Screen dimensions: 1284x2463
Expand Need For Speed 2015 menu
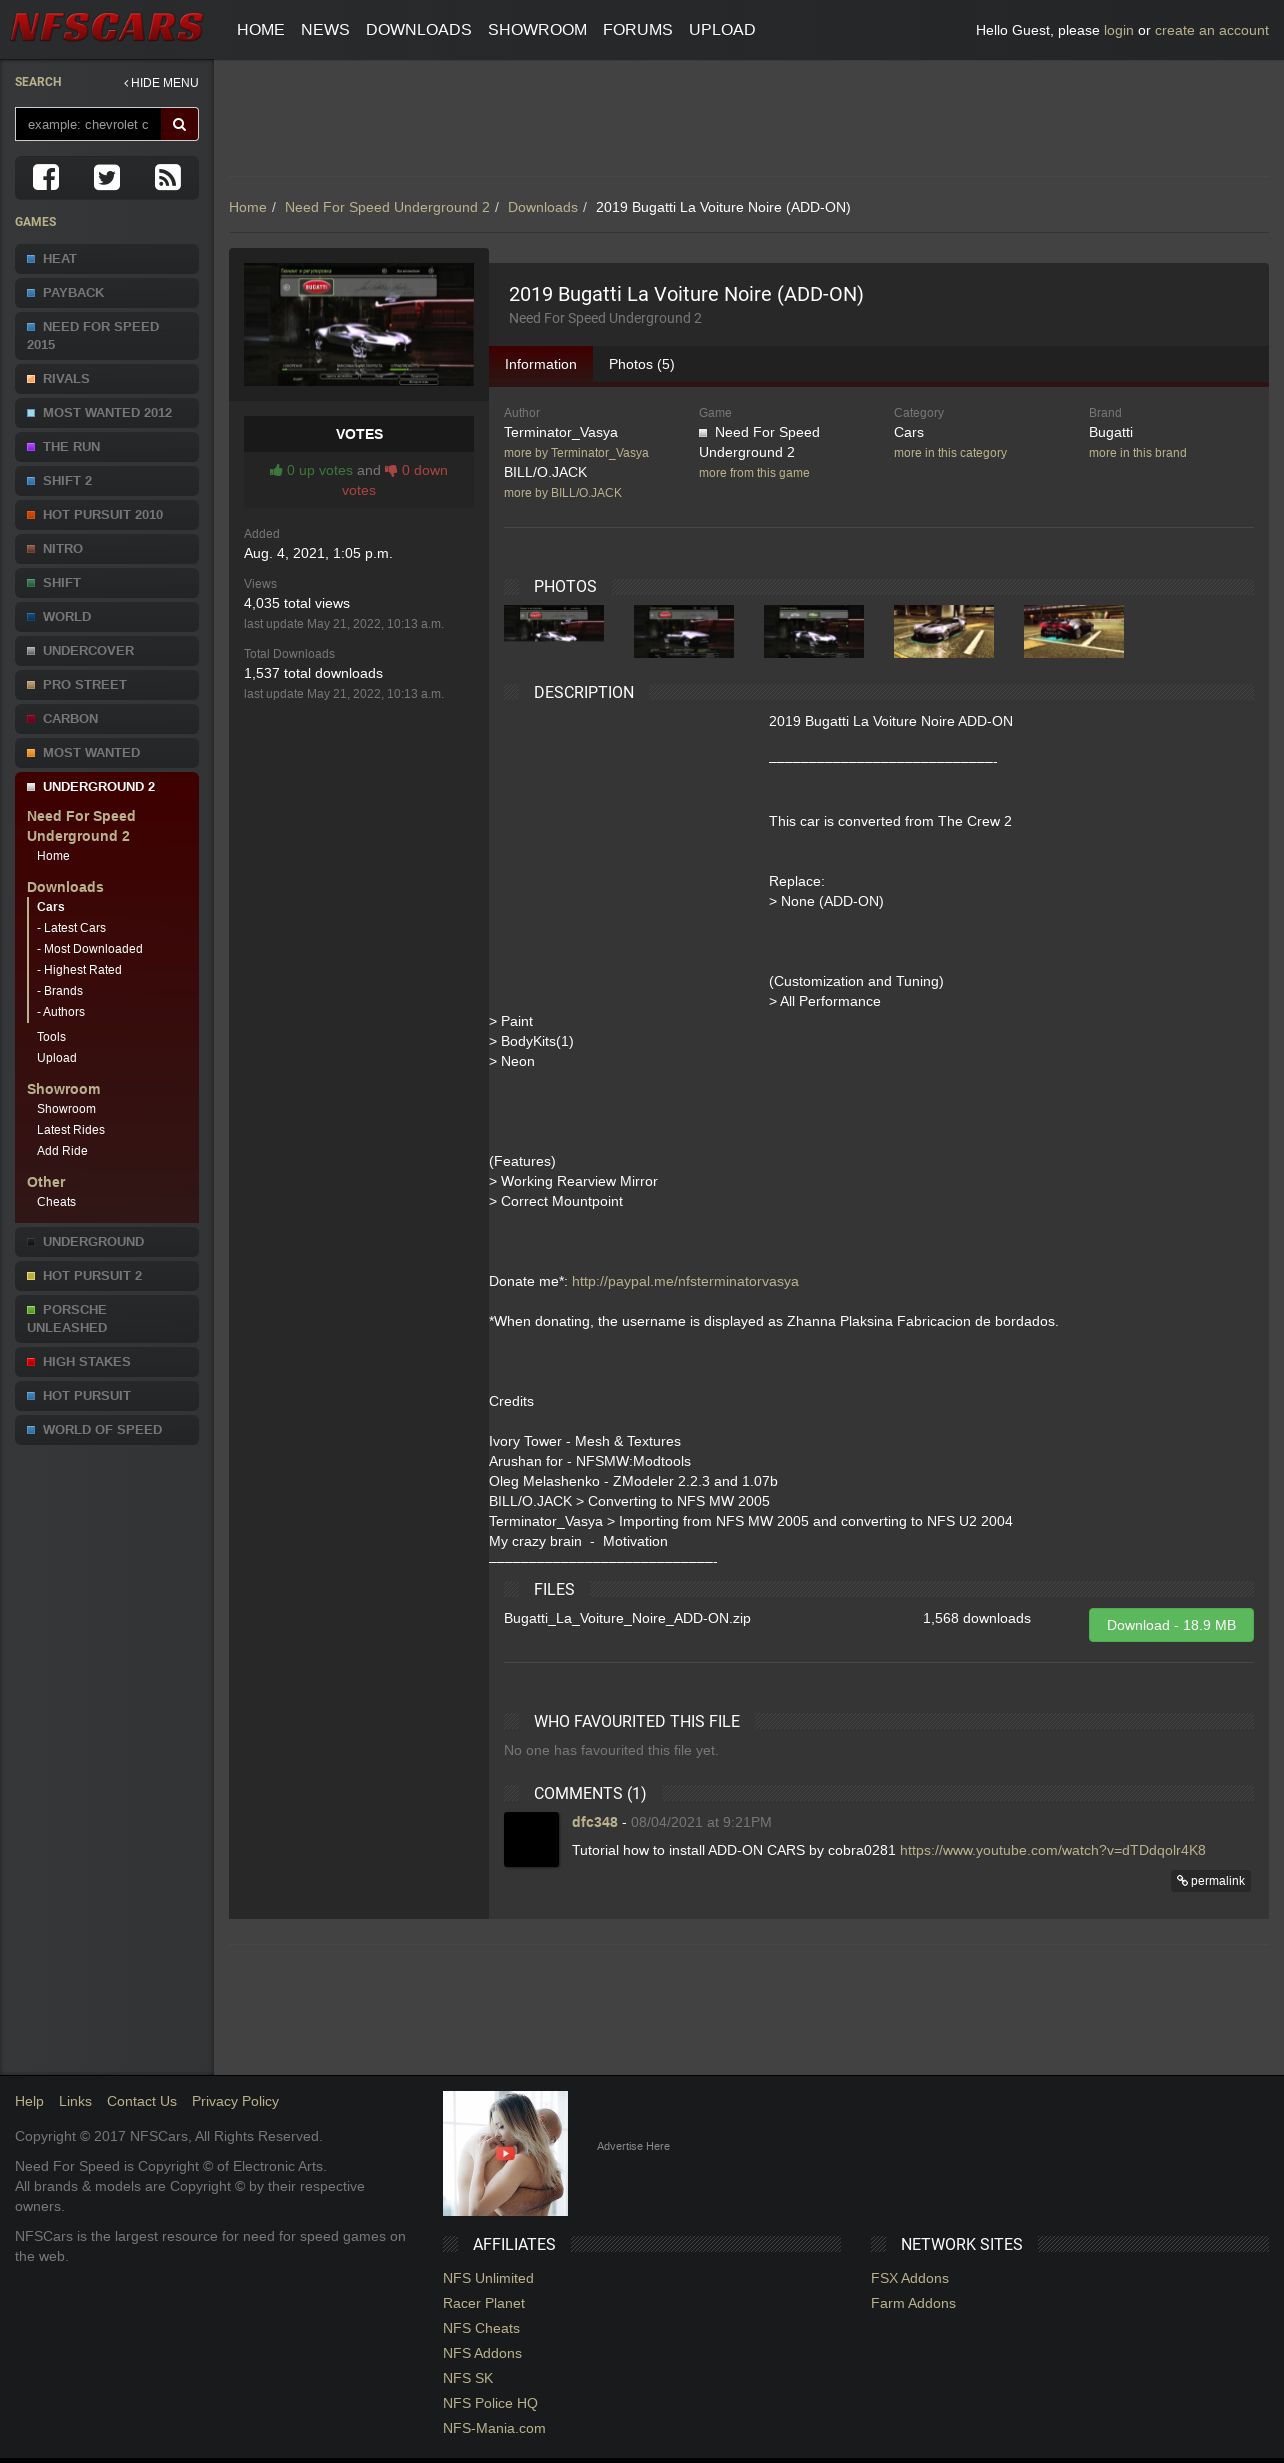pos(107,336)
